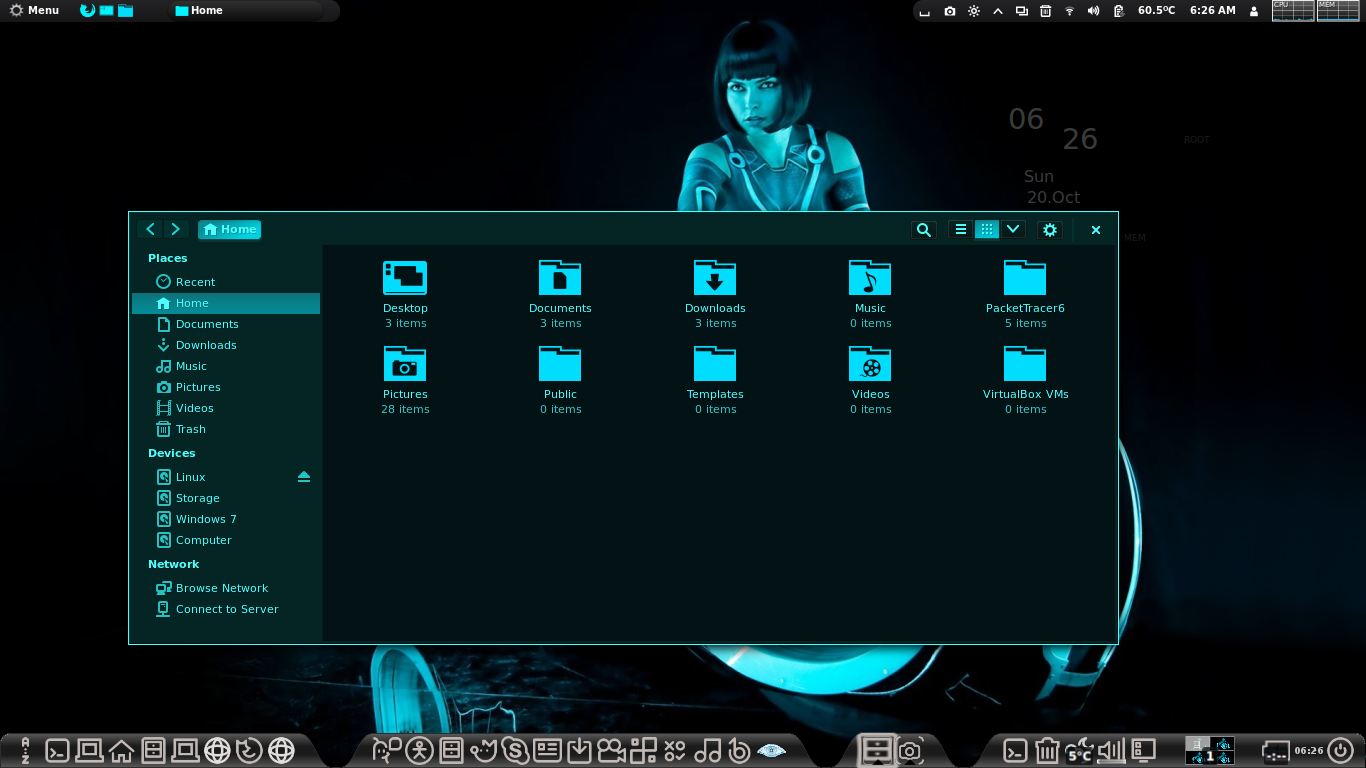
Task: Open the user account tray icon
Action: tap(1254, 11)
